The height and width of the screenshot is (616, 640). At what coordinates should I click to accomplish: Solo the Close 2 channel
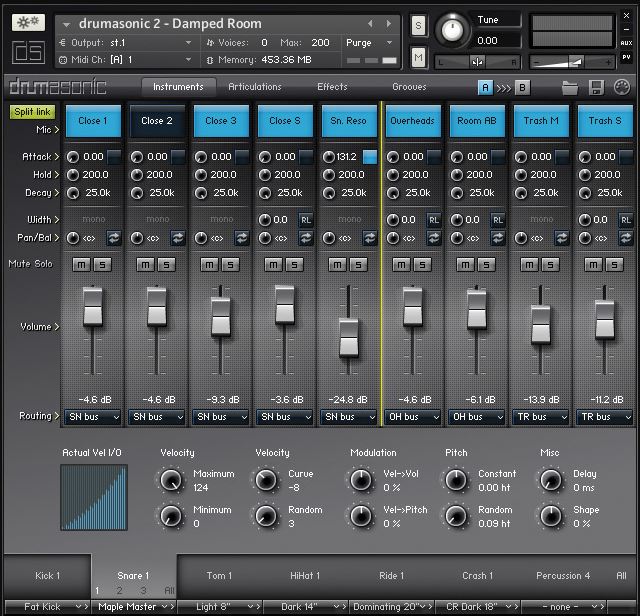(167, 265)
